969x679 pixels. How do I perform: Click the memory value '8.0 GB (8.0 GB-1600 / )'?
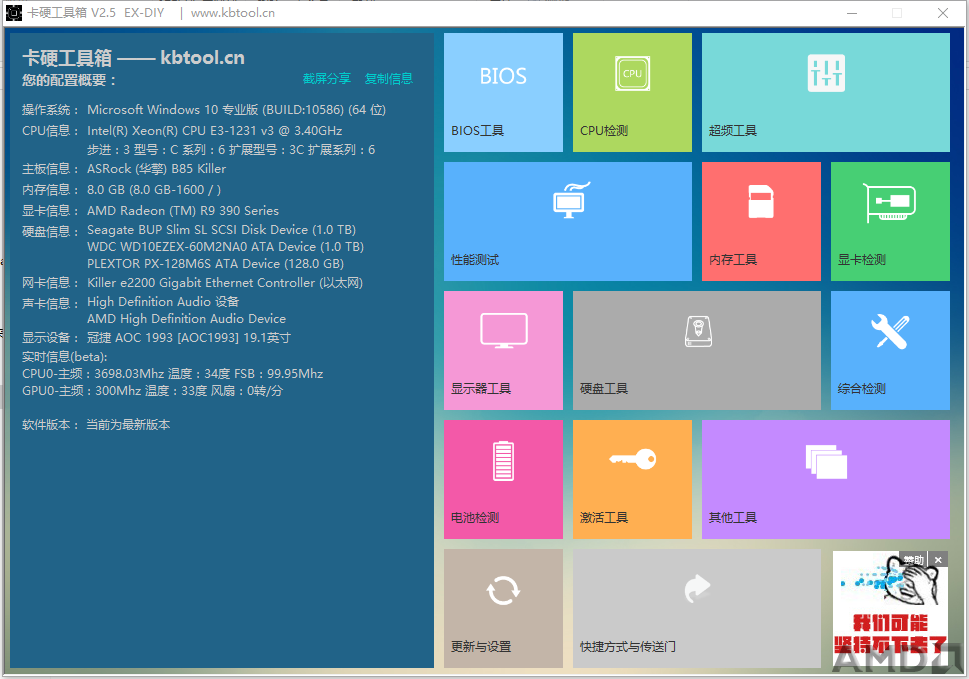[x=154, y=190]
